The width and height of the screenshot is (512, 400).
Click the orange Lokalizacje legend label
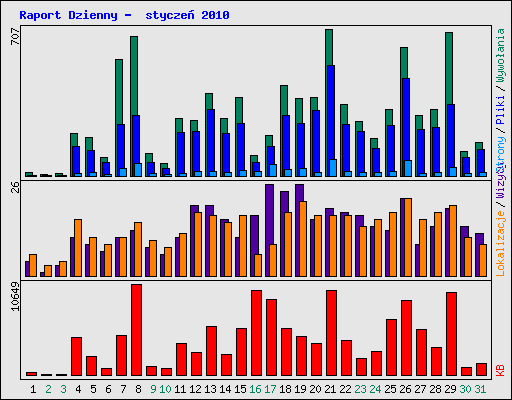point(500,243)
